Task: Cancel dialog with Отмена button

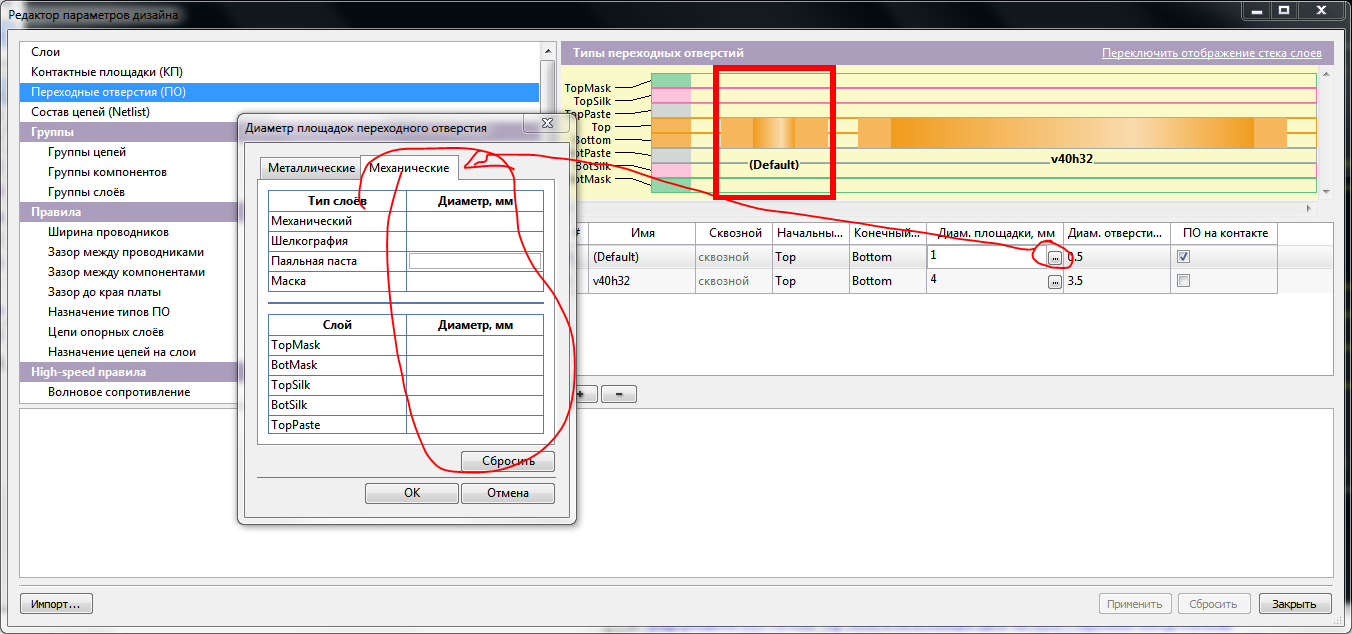Action: [507, 493]
